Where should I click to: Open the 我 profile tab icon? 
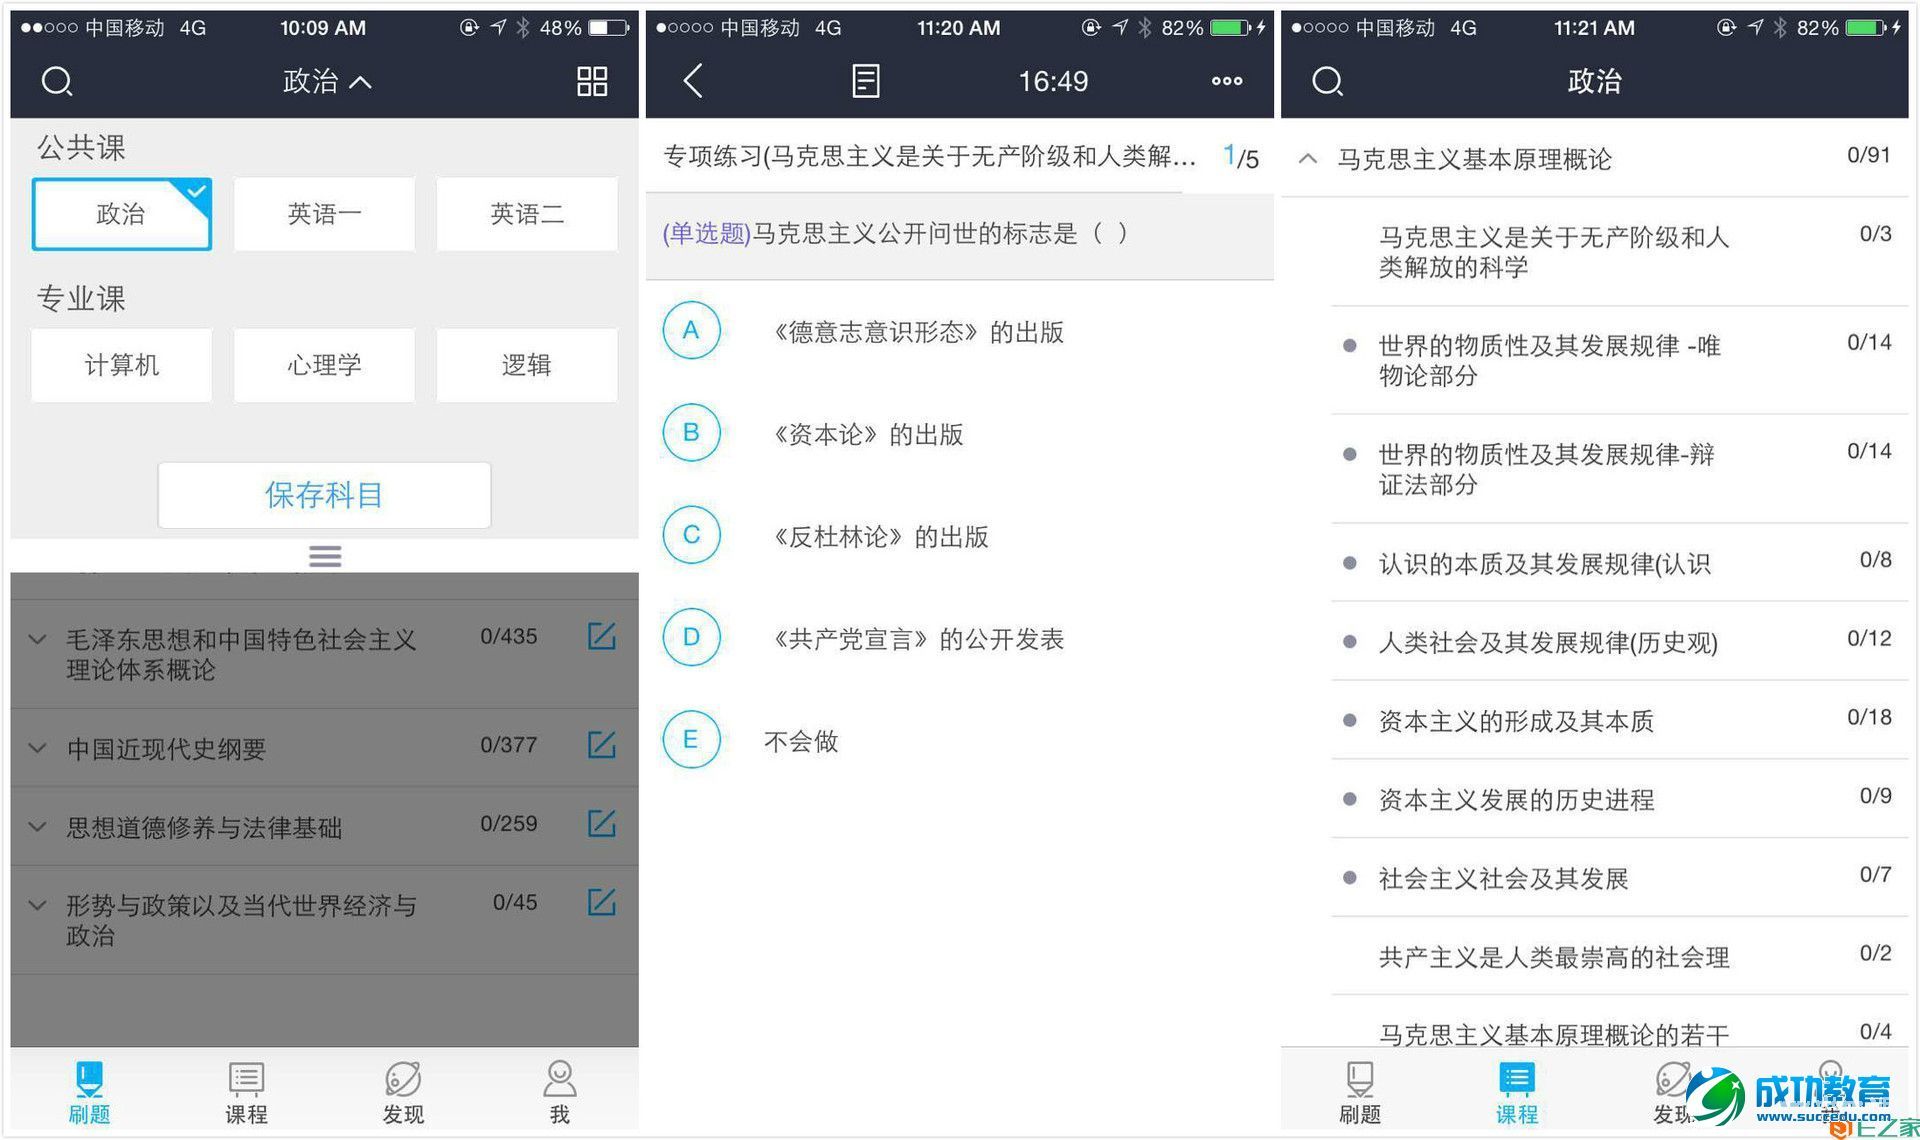[x=559, y=1090]
